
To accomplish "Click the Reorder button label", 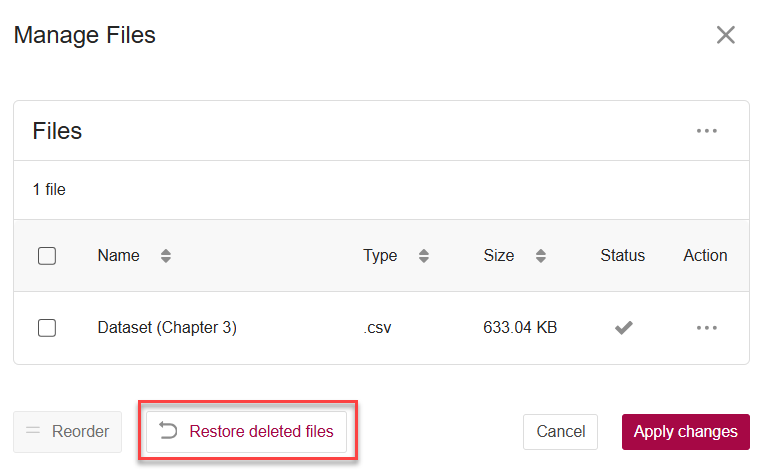I will [80, 432].
